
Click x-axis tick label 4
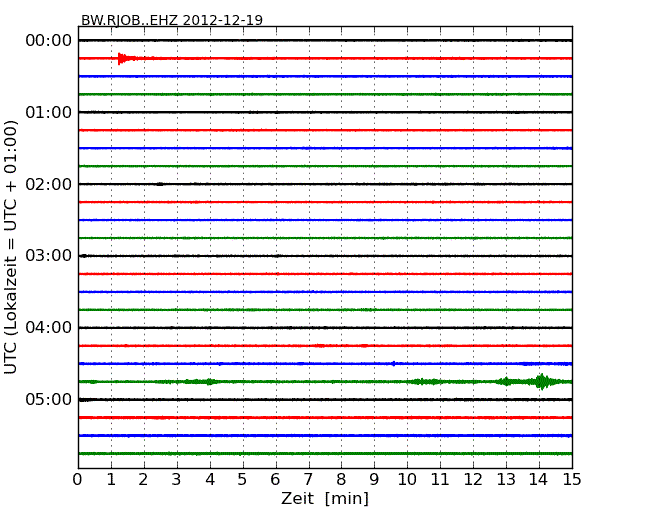(x=210, y=479)
